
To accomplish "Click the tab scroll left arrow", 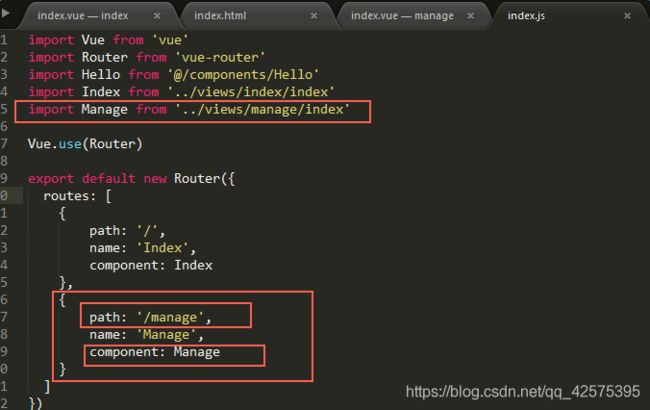I will click(x=7, y=16).
